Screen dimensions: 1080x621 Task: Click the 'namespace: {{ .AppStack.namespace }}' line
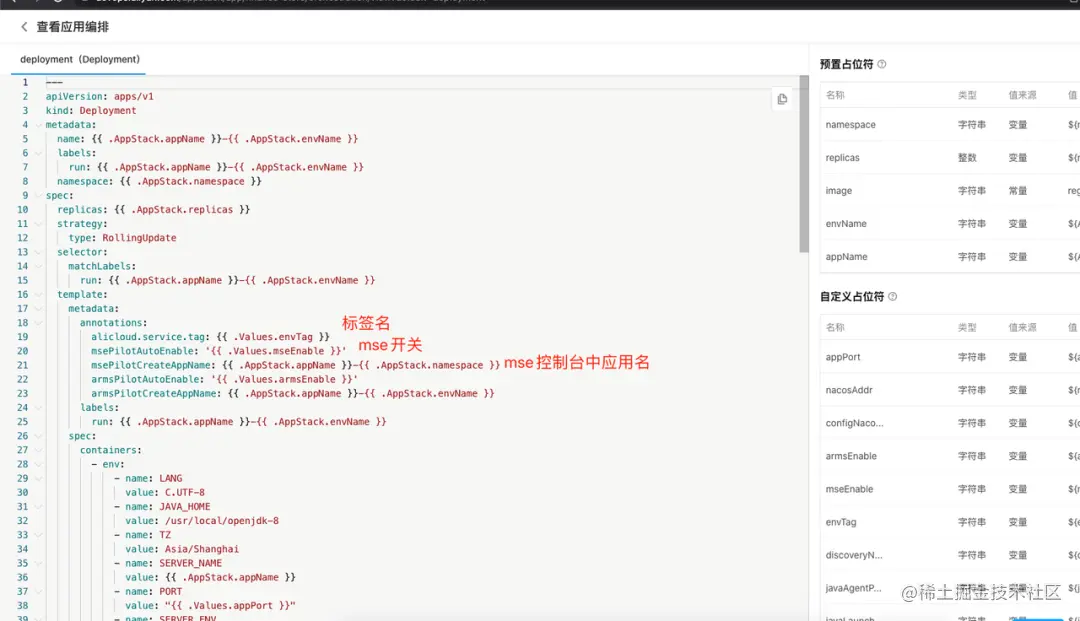159,181
